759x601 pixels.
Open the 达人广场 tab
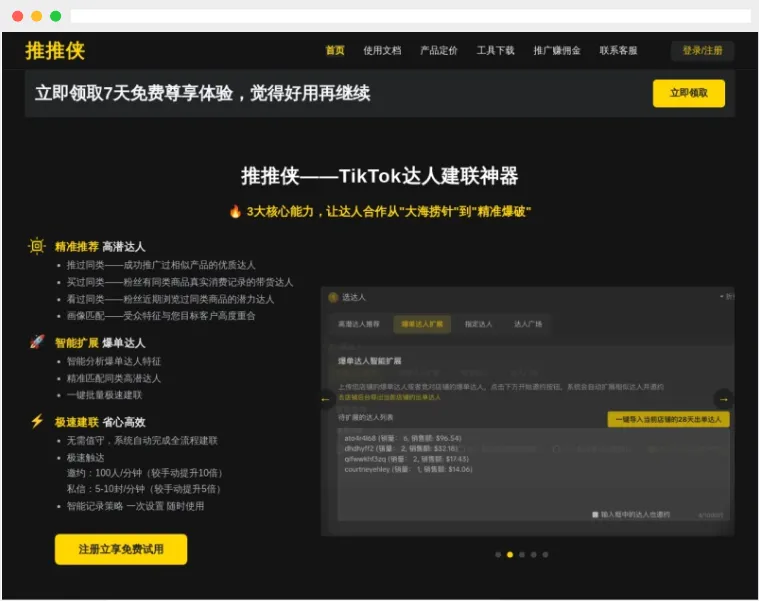click(x=528, y=324)
